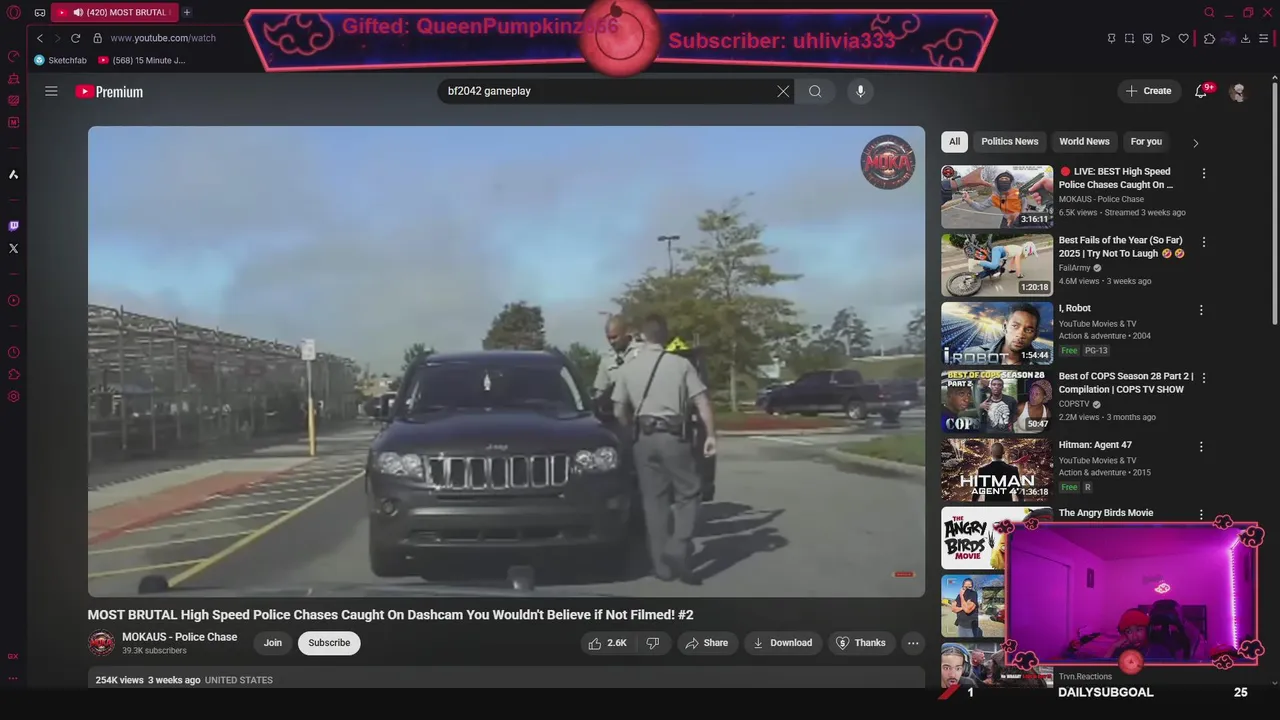Screen dimensions: 1280x720
Task: Open the MOKAUS - Police Chase channel name
Action: [179, 637]
